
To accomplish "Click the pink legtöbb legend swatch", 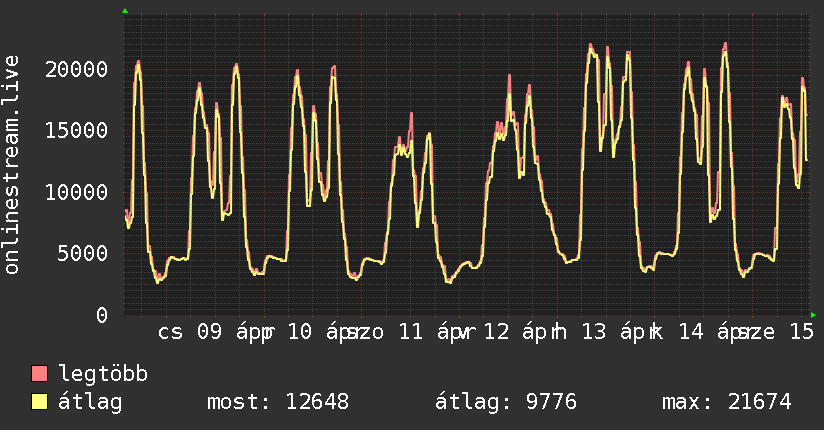I will tap(39, 373).
